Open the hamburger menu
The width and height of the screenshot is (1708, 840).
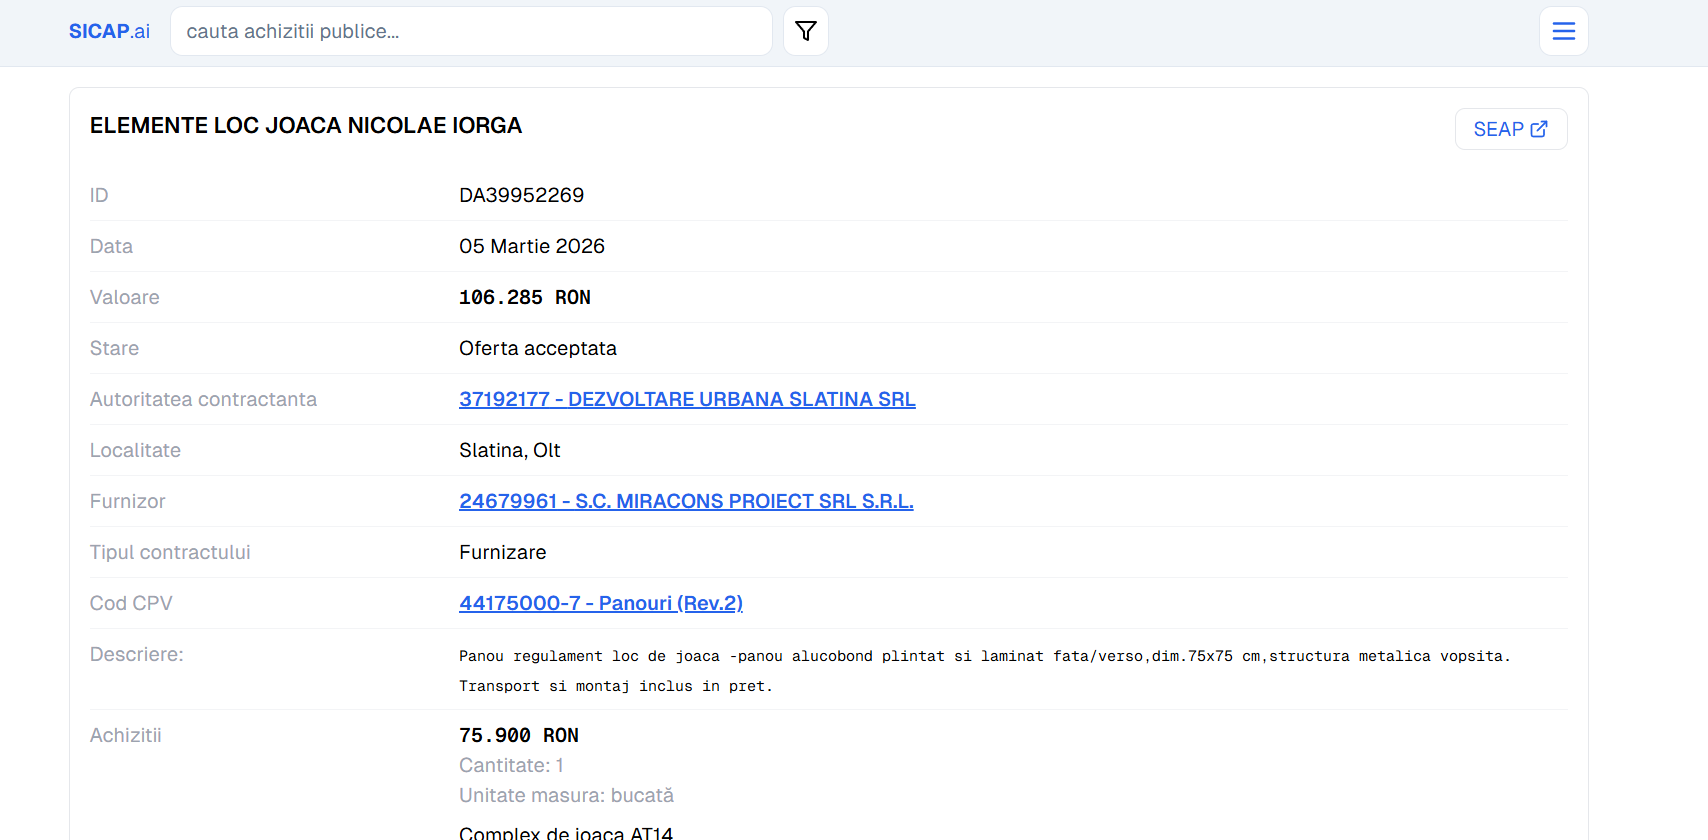coord(1563,31)
